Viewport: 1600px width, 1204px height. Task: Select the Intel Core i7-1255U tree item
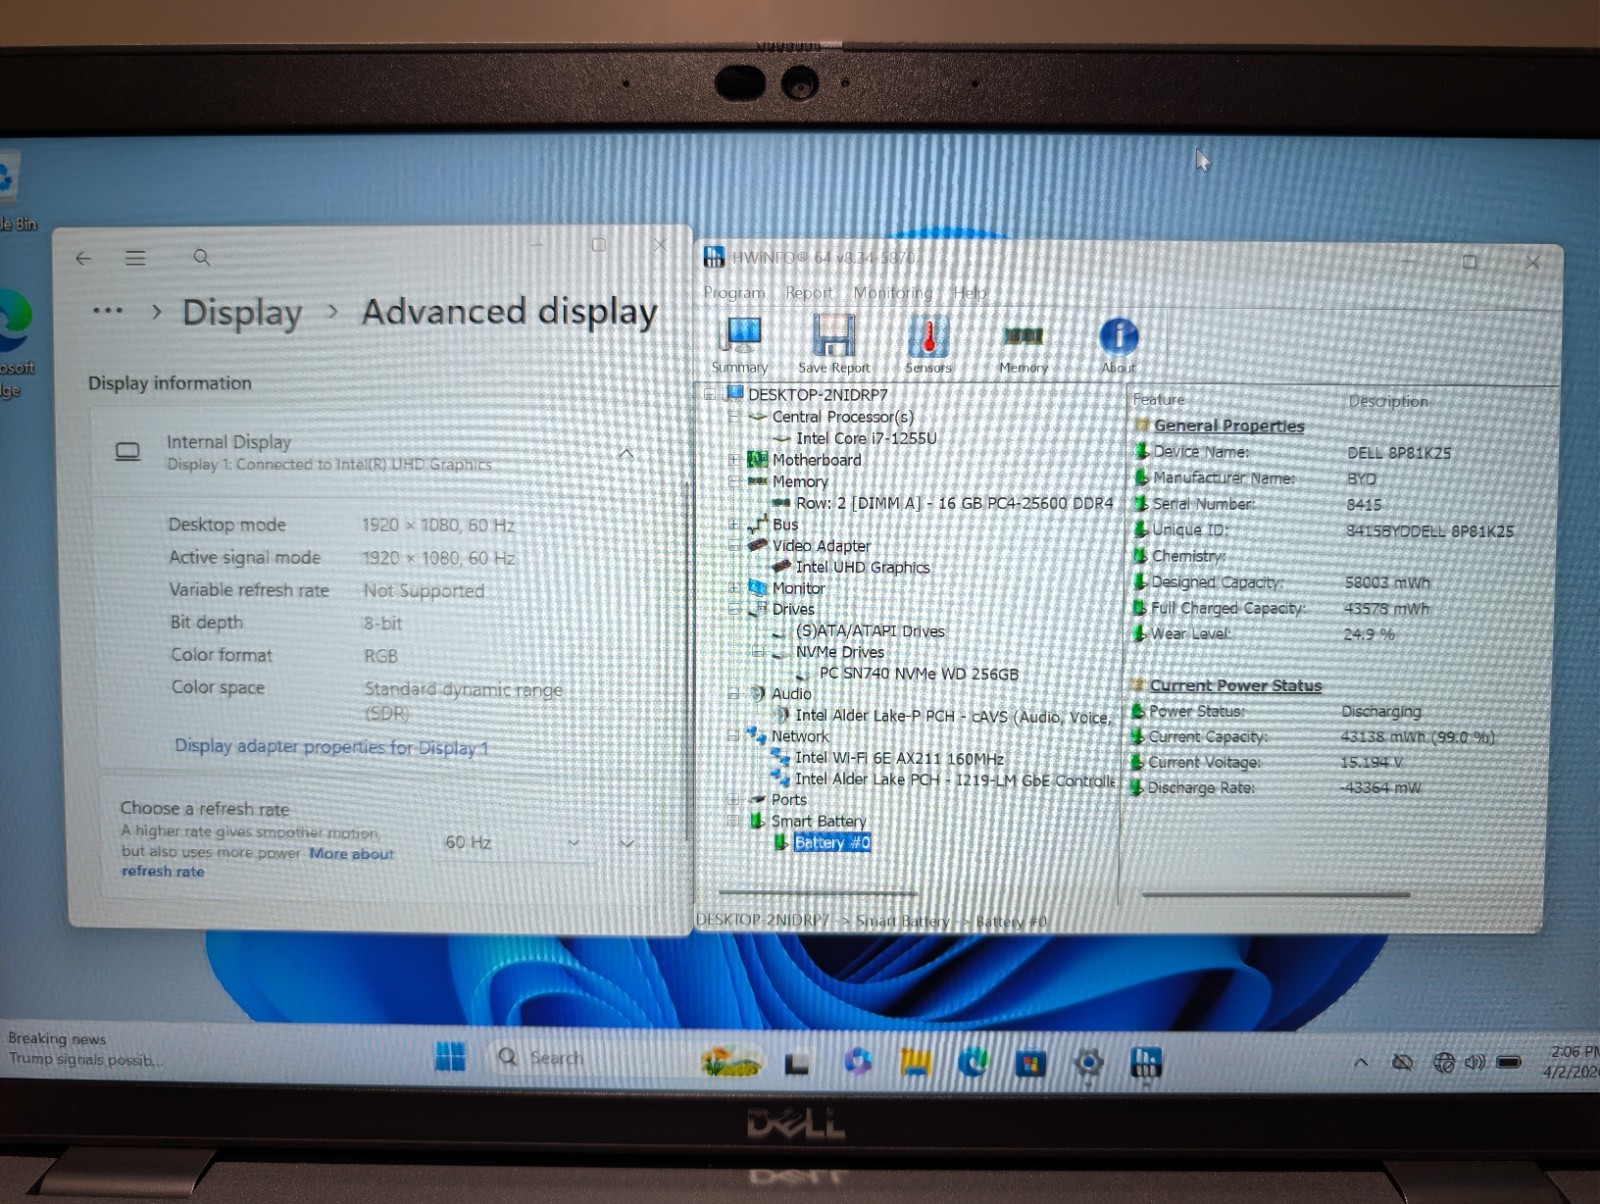click(x=866, y=438)
